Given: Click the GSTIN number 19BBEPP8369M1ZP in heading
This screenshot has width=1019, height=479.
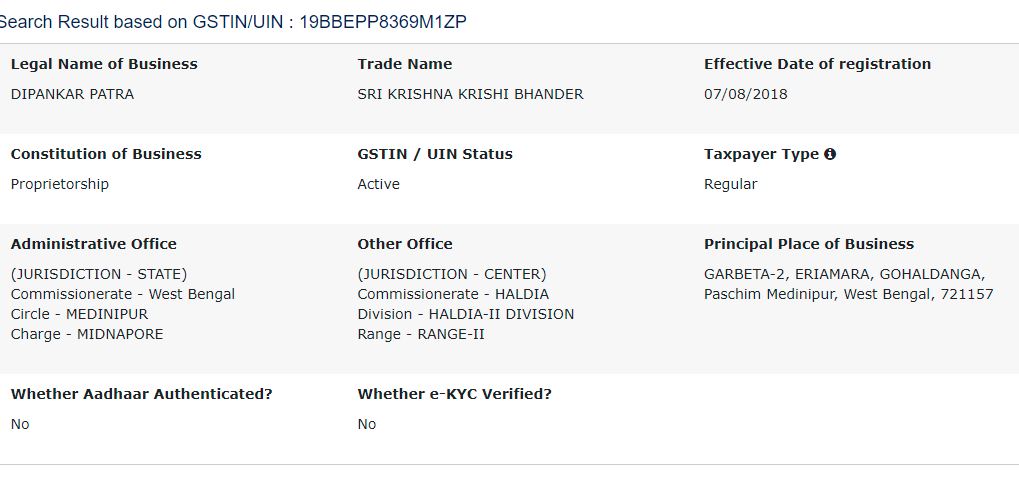Looking at the screenshot, I should click(x=383, y=22).
